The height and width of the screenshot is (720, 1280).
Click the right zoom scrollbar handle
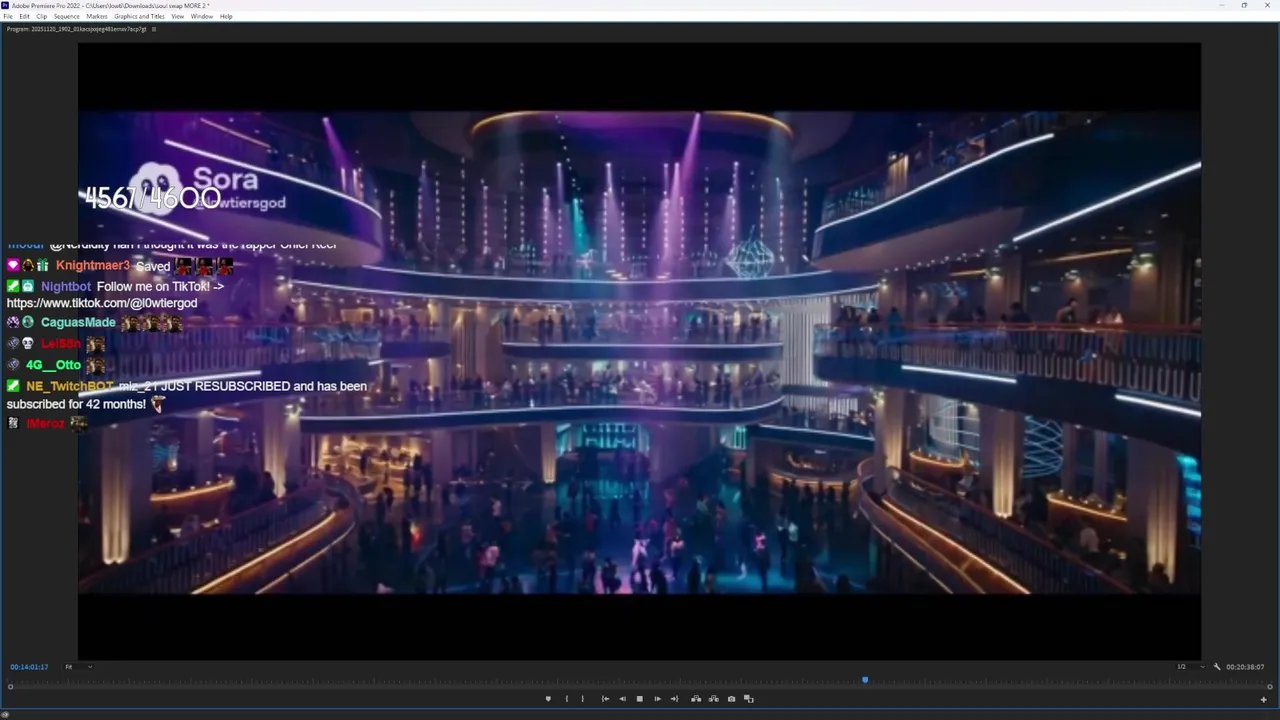pyautogui.click(x=1270, y=686)
